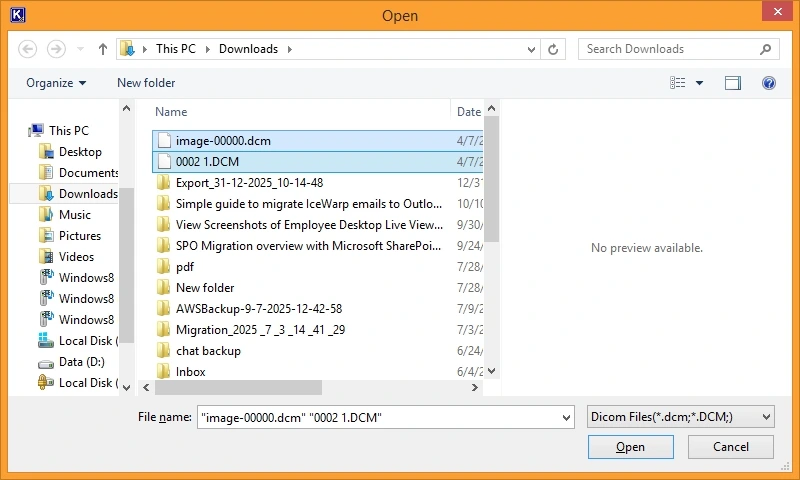Select the 'Simple guide to migrate IceWarp' folder
The height and width of the screenshot is (480, 800).
(309, 204)
